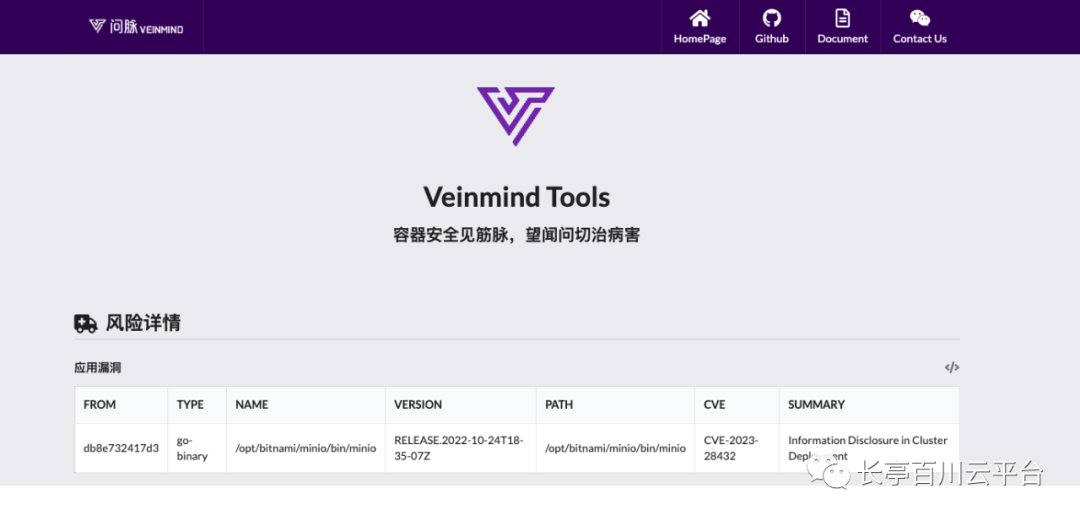
Task: Click the 应用漏洞 table title
Action: tap(98, 368)
